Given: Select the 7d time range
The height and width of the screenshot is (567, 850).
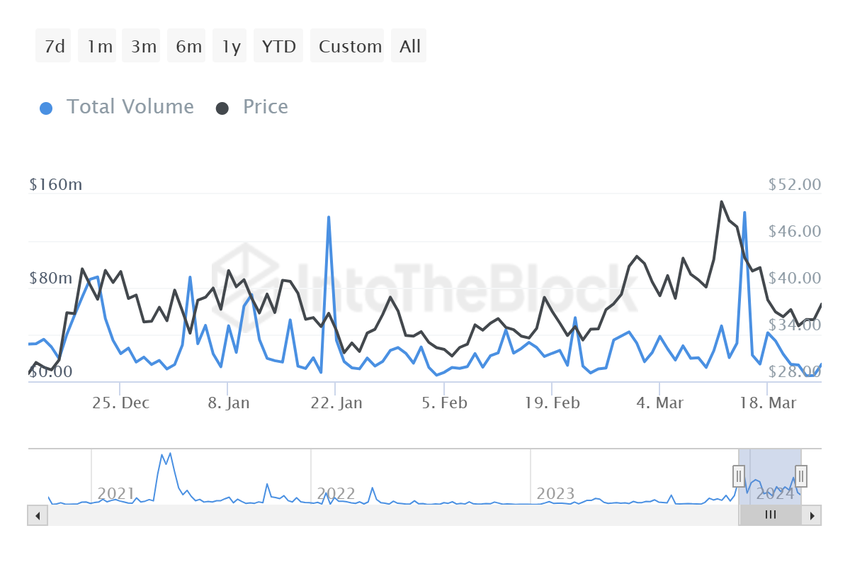Looking at the screenshot, I should pos(53,46).
